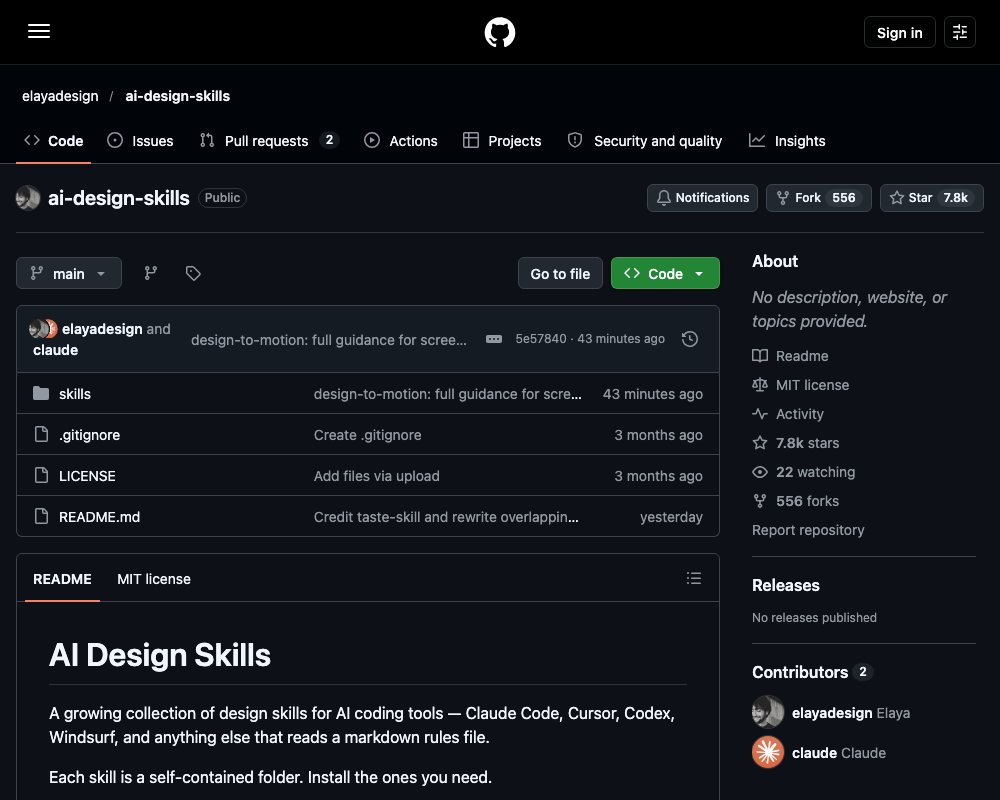Open 556 forks link

(795, 501)
